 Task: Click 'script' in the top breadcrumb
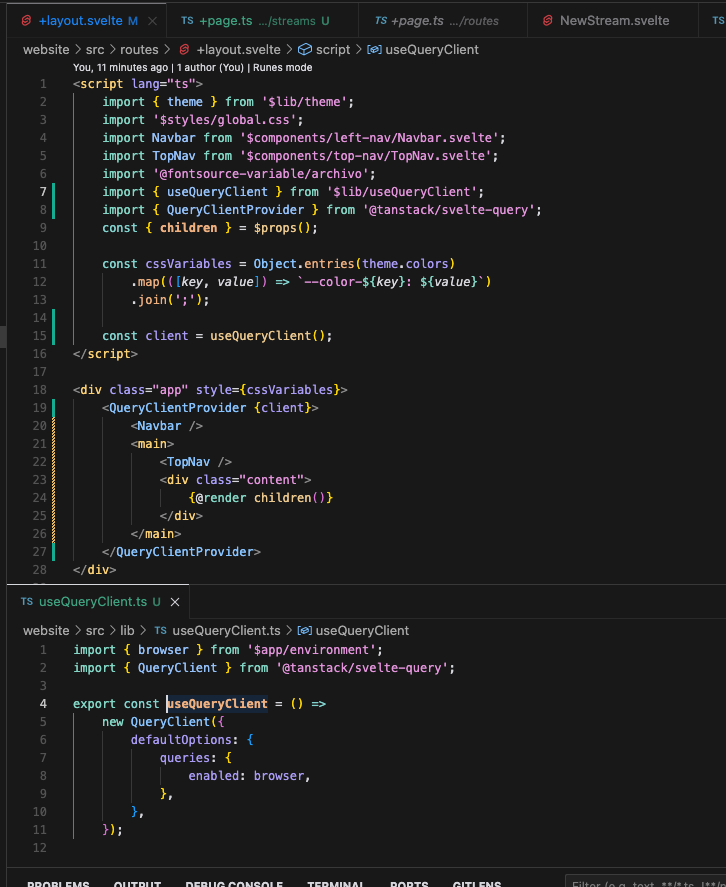[333, 50]
